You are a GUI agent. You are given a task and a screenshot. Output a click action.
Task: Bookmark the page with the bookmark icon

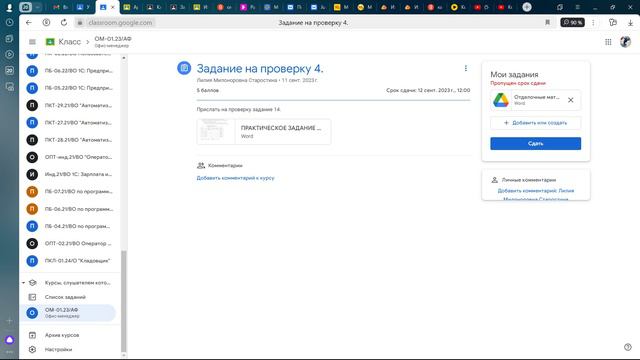click(547, 22)
